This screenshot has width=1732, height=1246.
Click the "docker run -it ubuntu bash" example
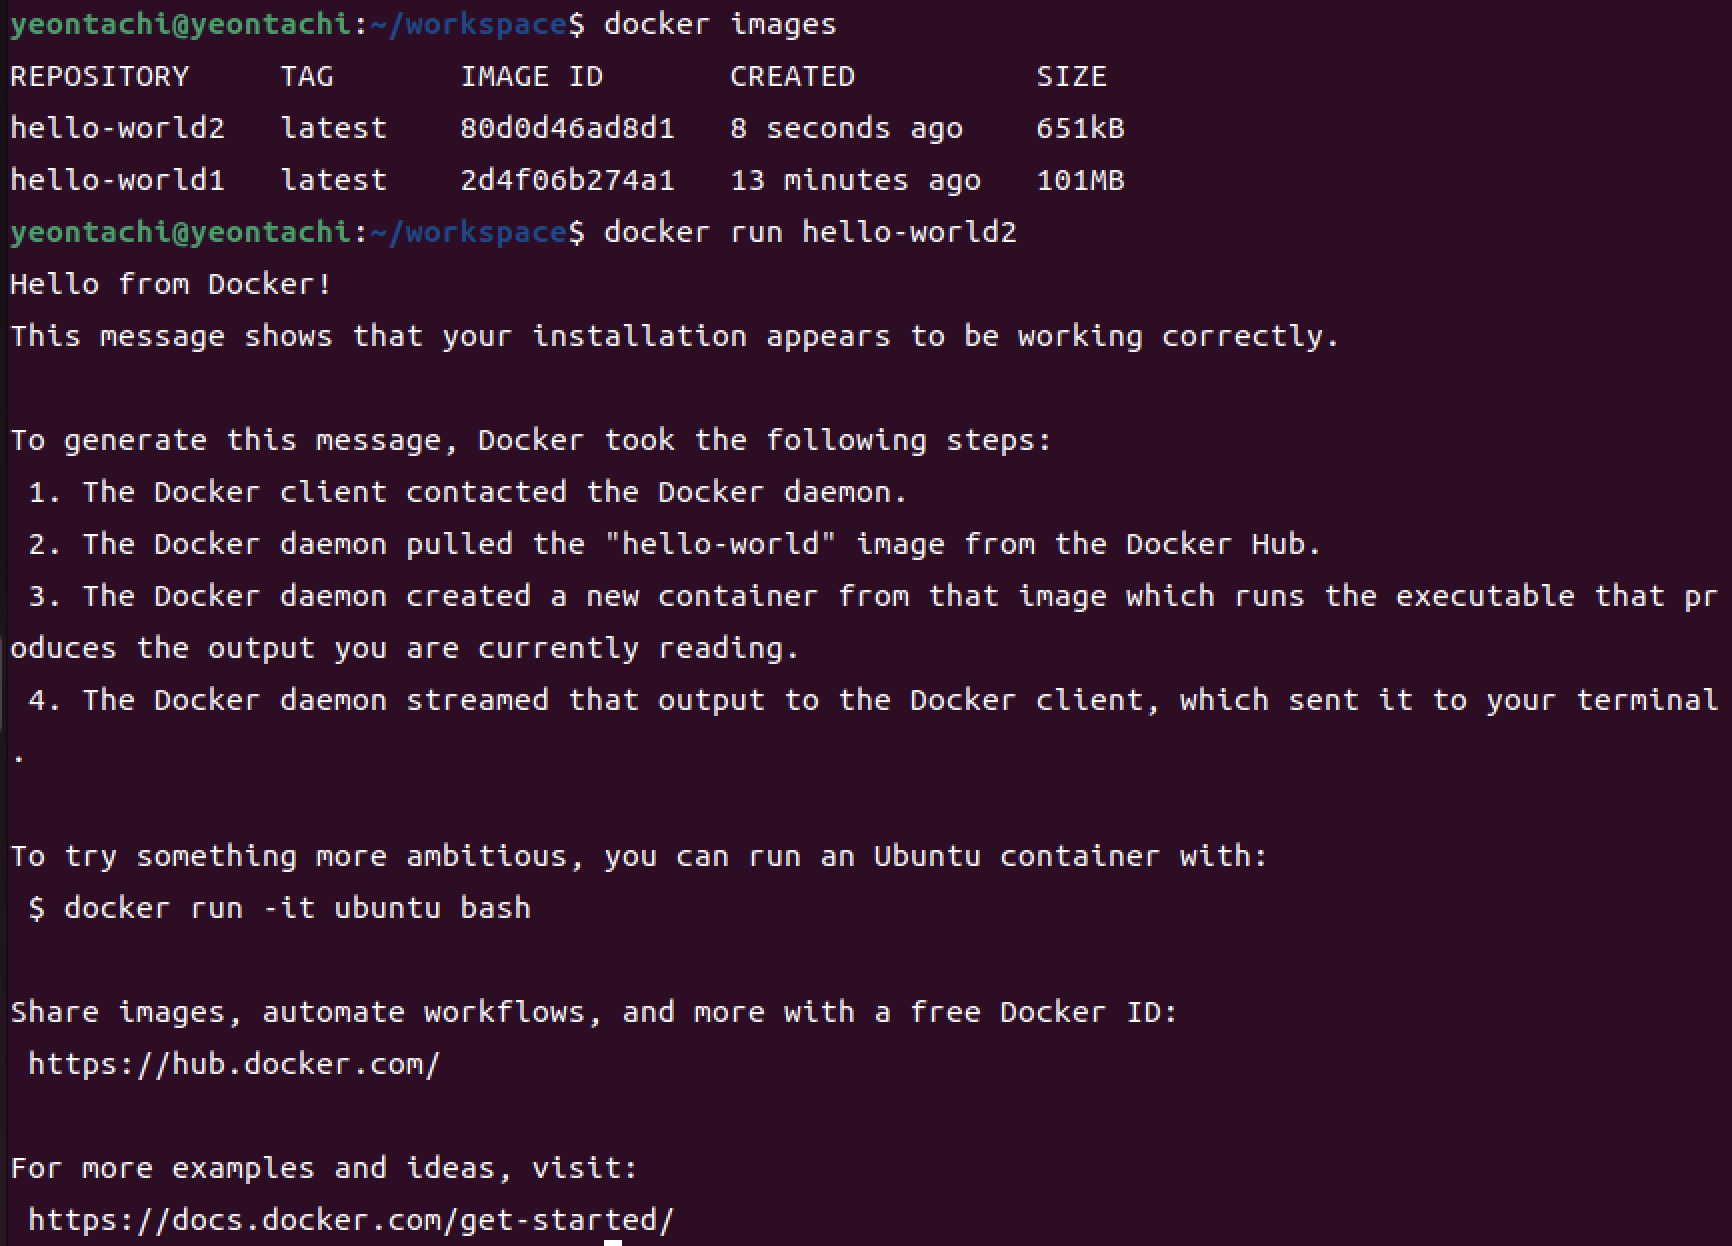tap(297, 908)
